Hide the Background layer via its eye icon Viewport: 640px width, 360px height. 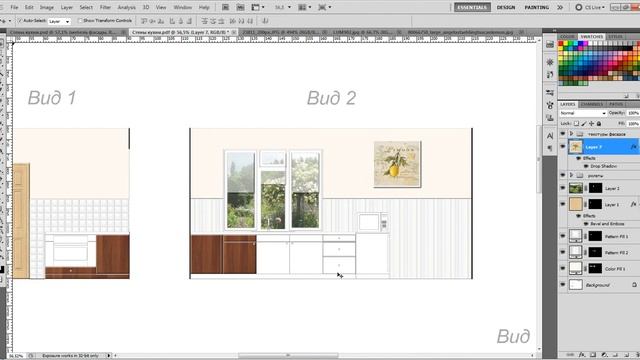click(x=563, y=284)
